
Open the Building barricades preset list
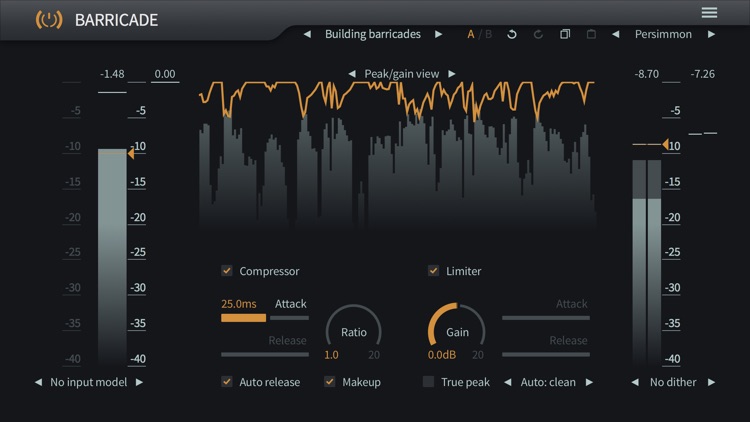tap(373, 34)
